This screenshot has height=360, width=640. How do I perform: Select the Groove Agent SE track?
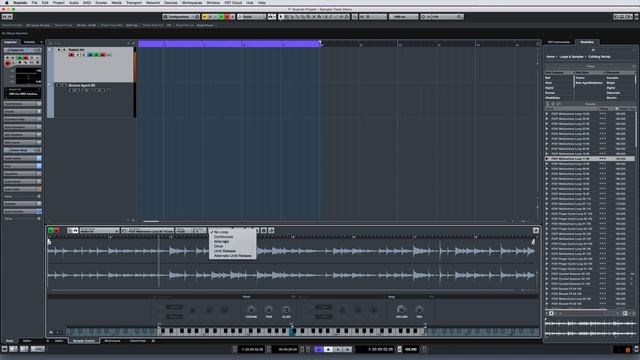93,100
